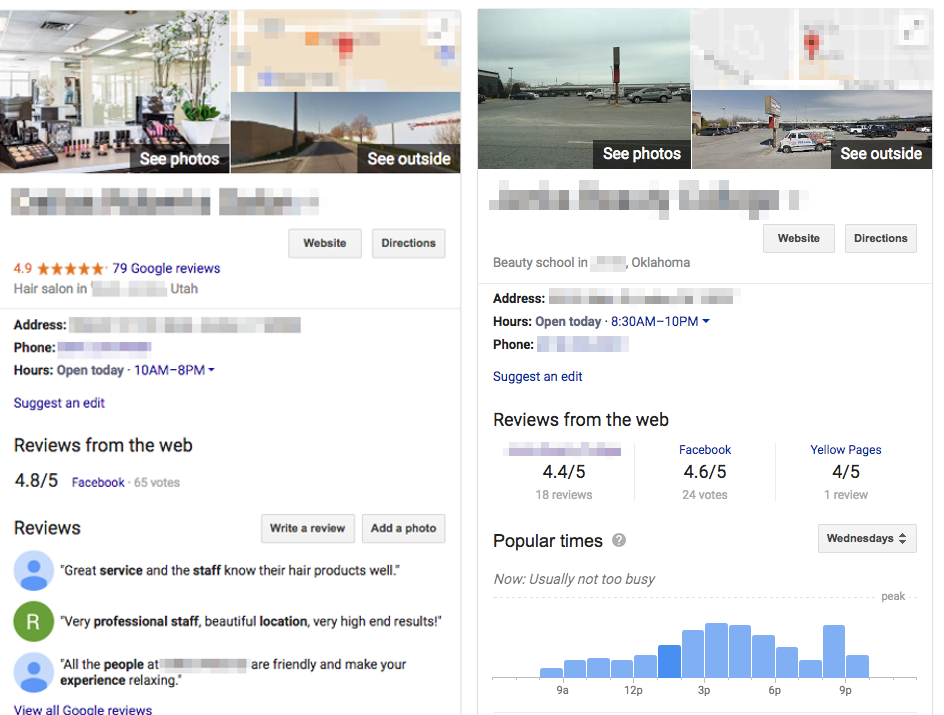Click the green R reviewer avatar
Image resolution: width=944 pixels, height=715 pixels.
(x=34, y=621)
